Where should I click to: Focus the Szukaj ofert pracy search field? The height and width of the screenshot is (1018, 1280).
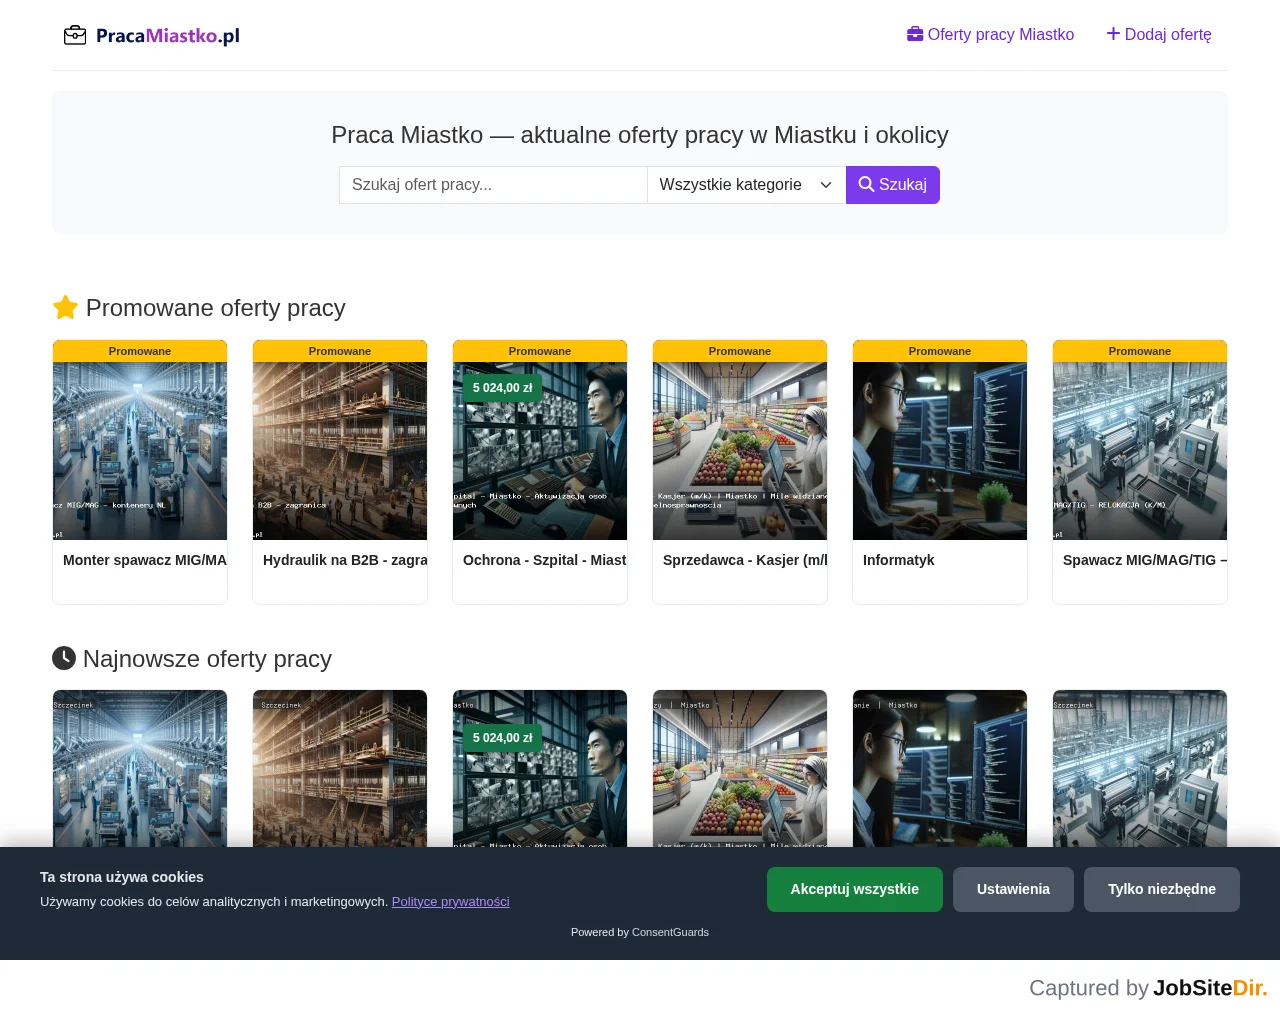[x=493, y=185]
